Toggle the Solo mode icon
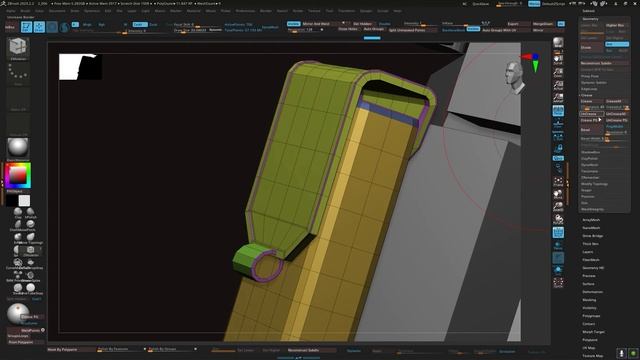Screen dimensions: 640x360 tap(558, 270)
